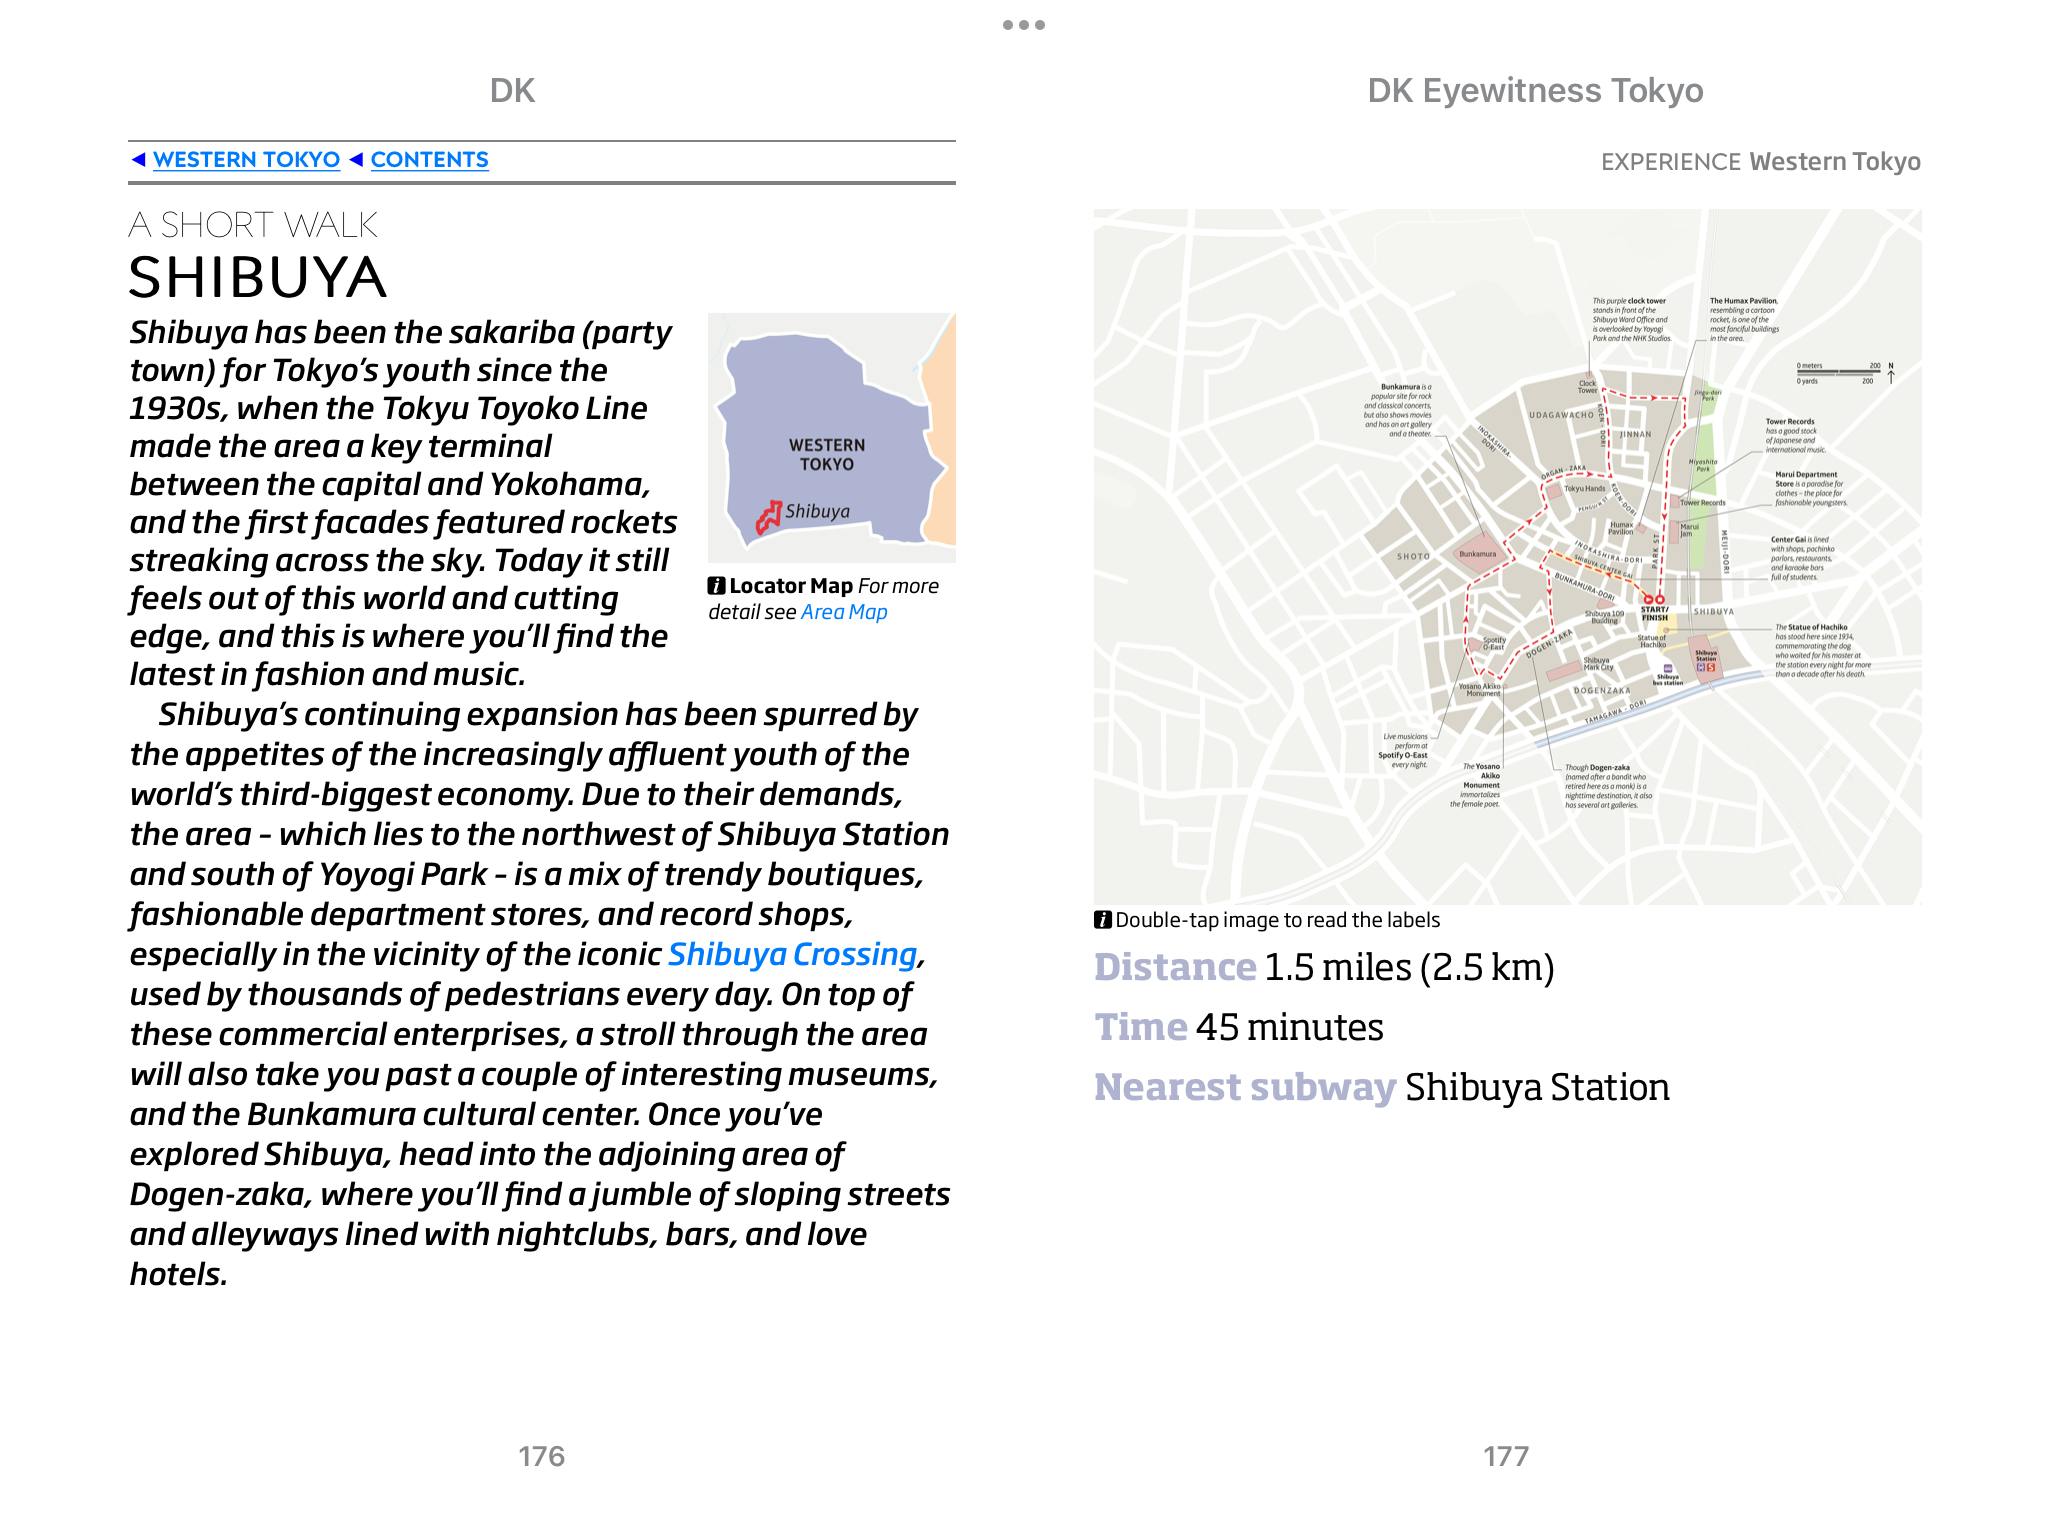The image size is (2048, 1536).
Task: Tap page number 177 at bottom
Action: click(1506, 1456)
